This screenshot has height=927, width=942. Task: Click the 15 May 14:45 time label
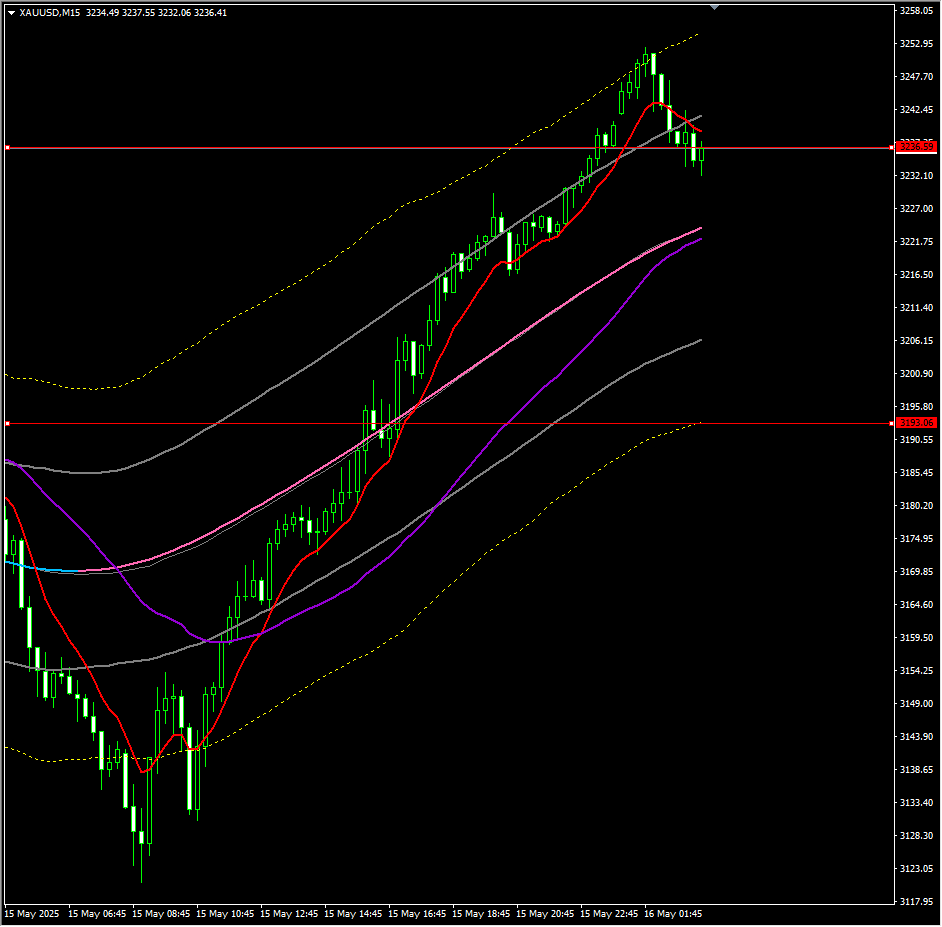[x=353, y=914]
